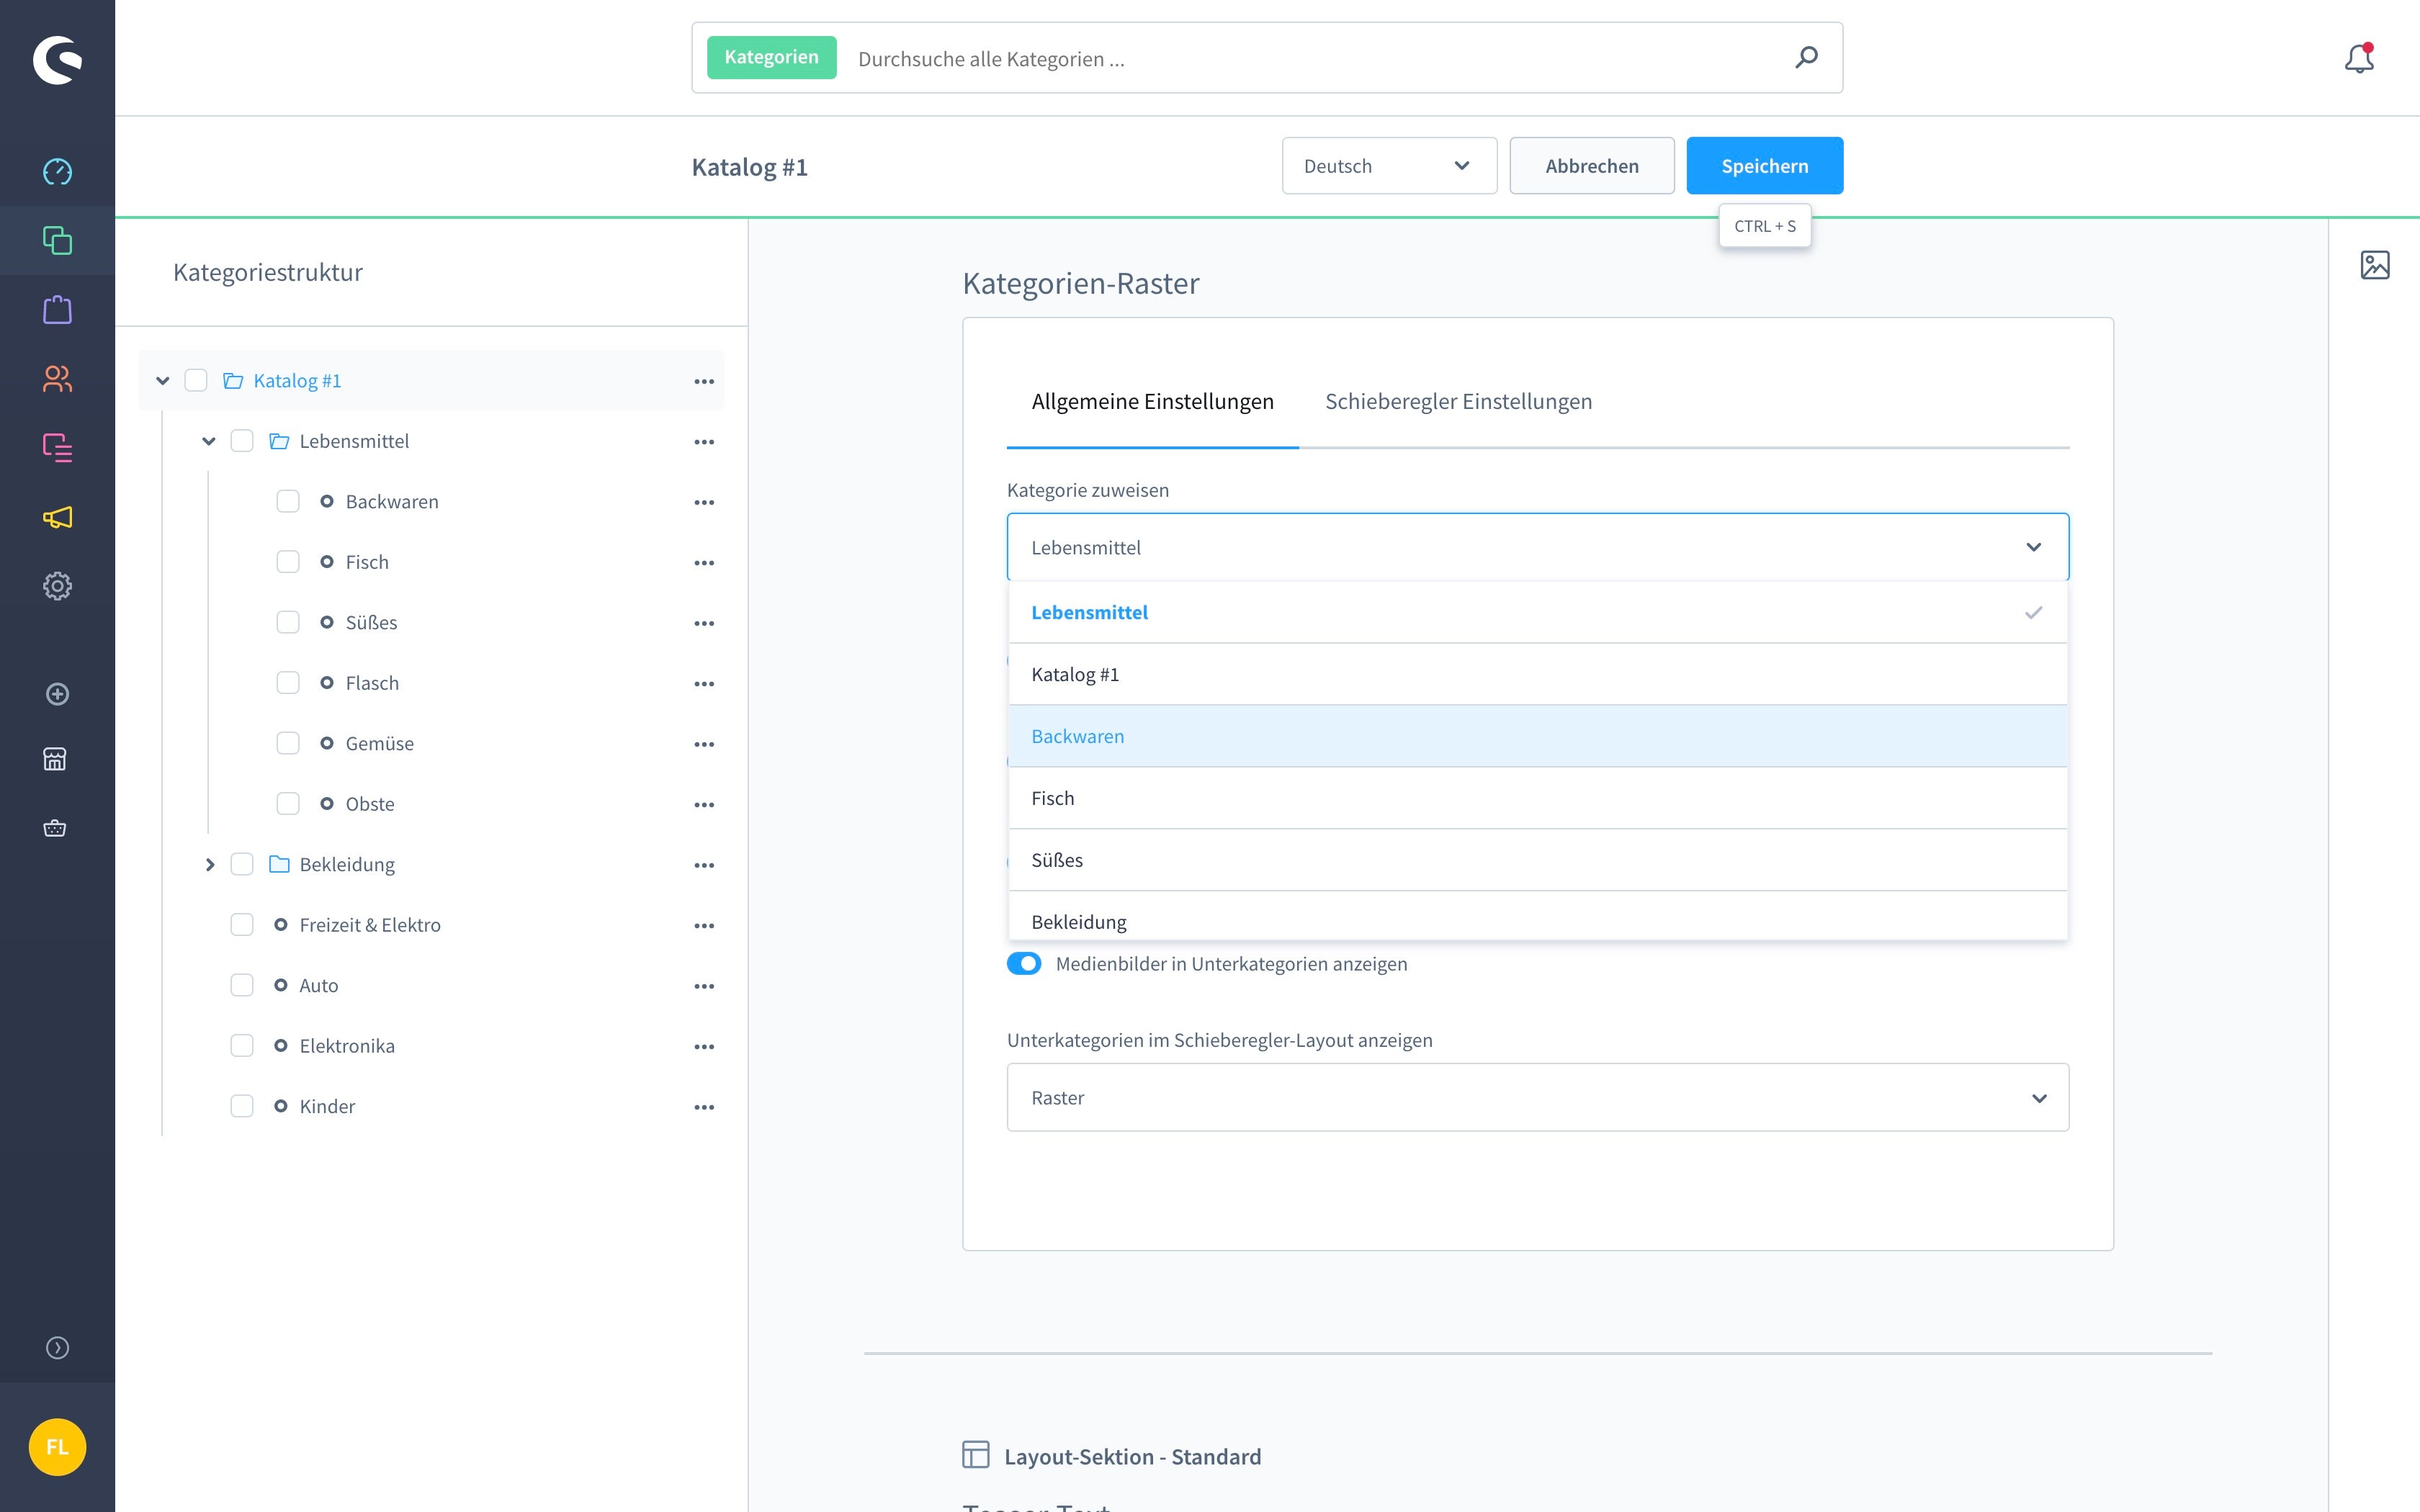Open the Süßes row context menu dots

[x=704, y=623]
